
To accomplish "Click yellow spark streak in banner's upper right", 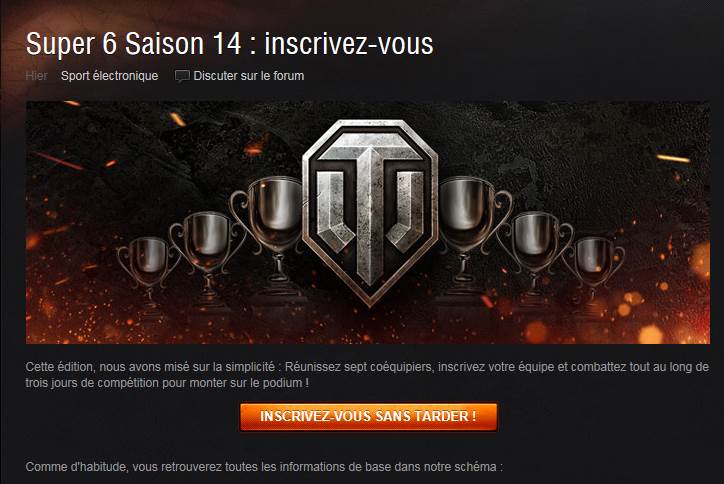I will (x=673, y=159).
